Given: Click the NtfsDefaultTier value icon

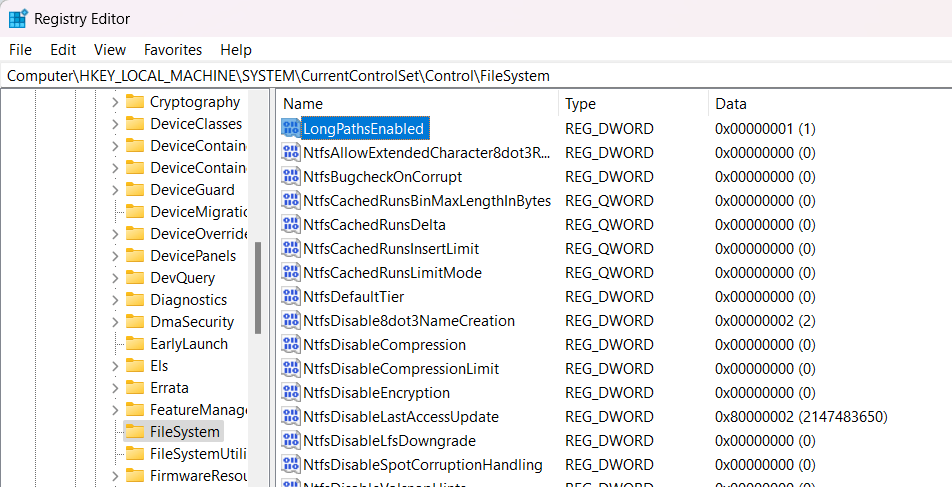Looking at the screenshot, I should (291, 297).
